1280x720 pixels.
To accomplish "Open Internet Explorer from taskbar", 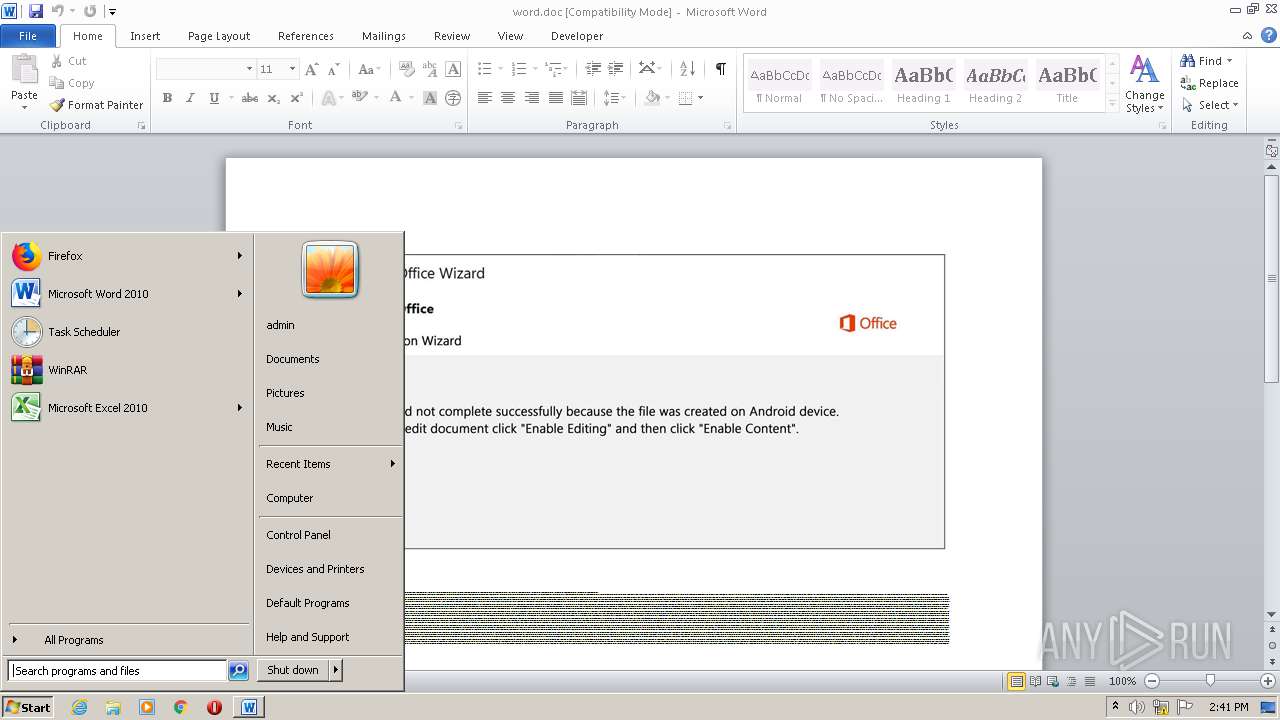I will pos(80,707).
